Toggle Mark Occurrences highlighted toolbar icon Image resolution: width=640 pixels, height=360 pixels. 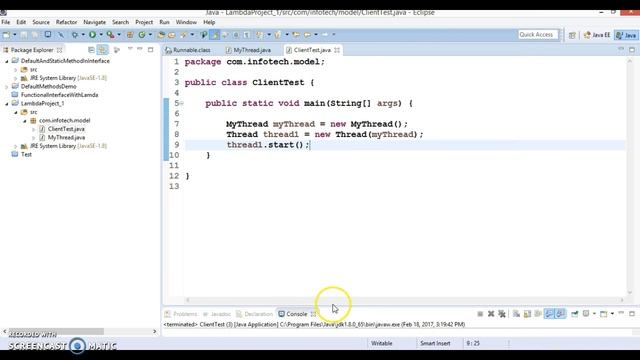pos(214,35)
